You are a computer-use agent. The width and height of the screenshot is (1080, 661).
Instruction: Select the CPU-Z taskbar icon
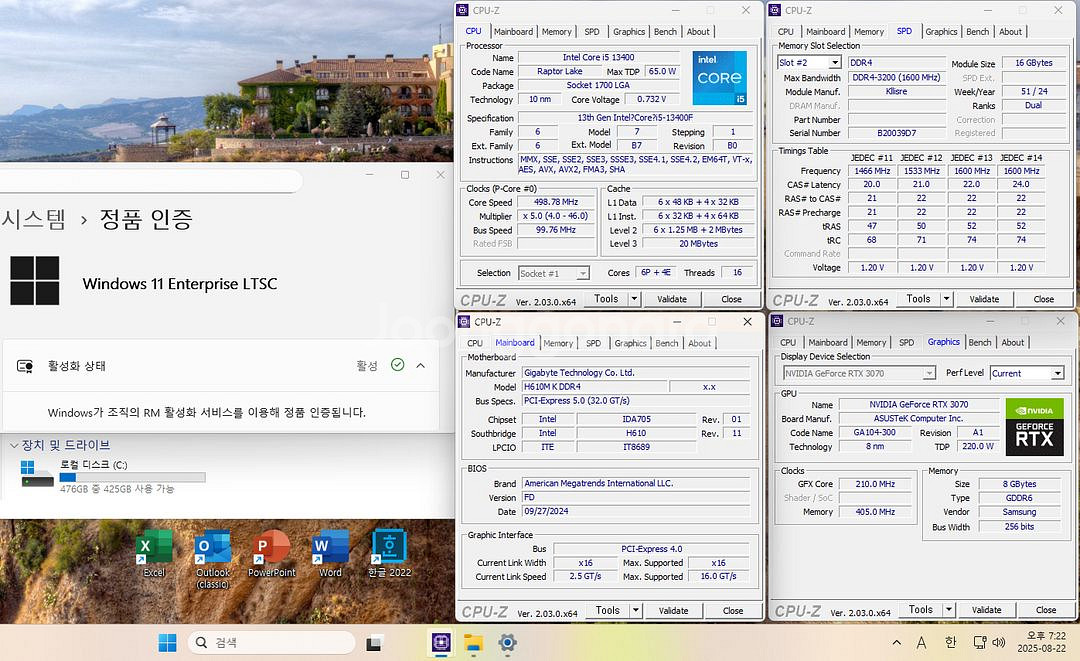(x=441, y=642)
